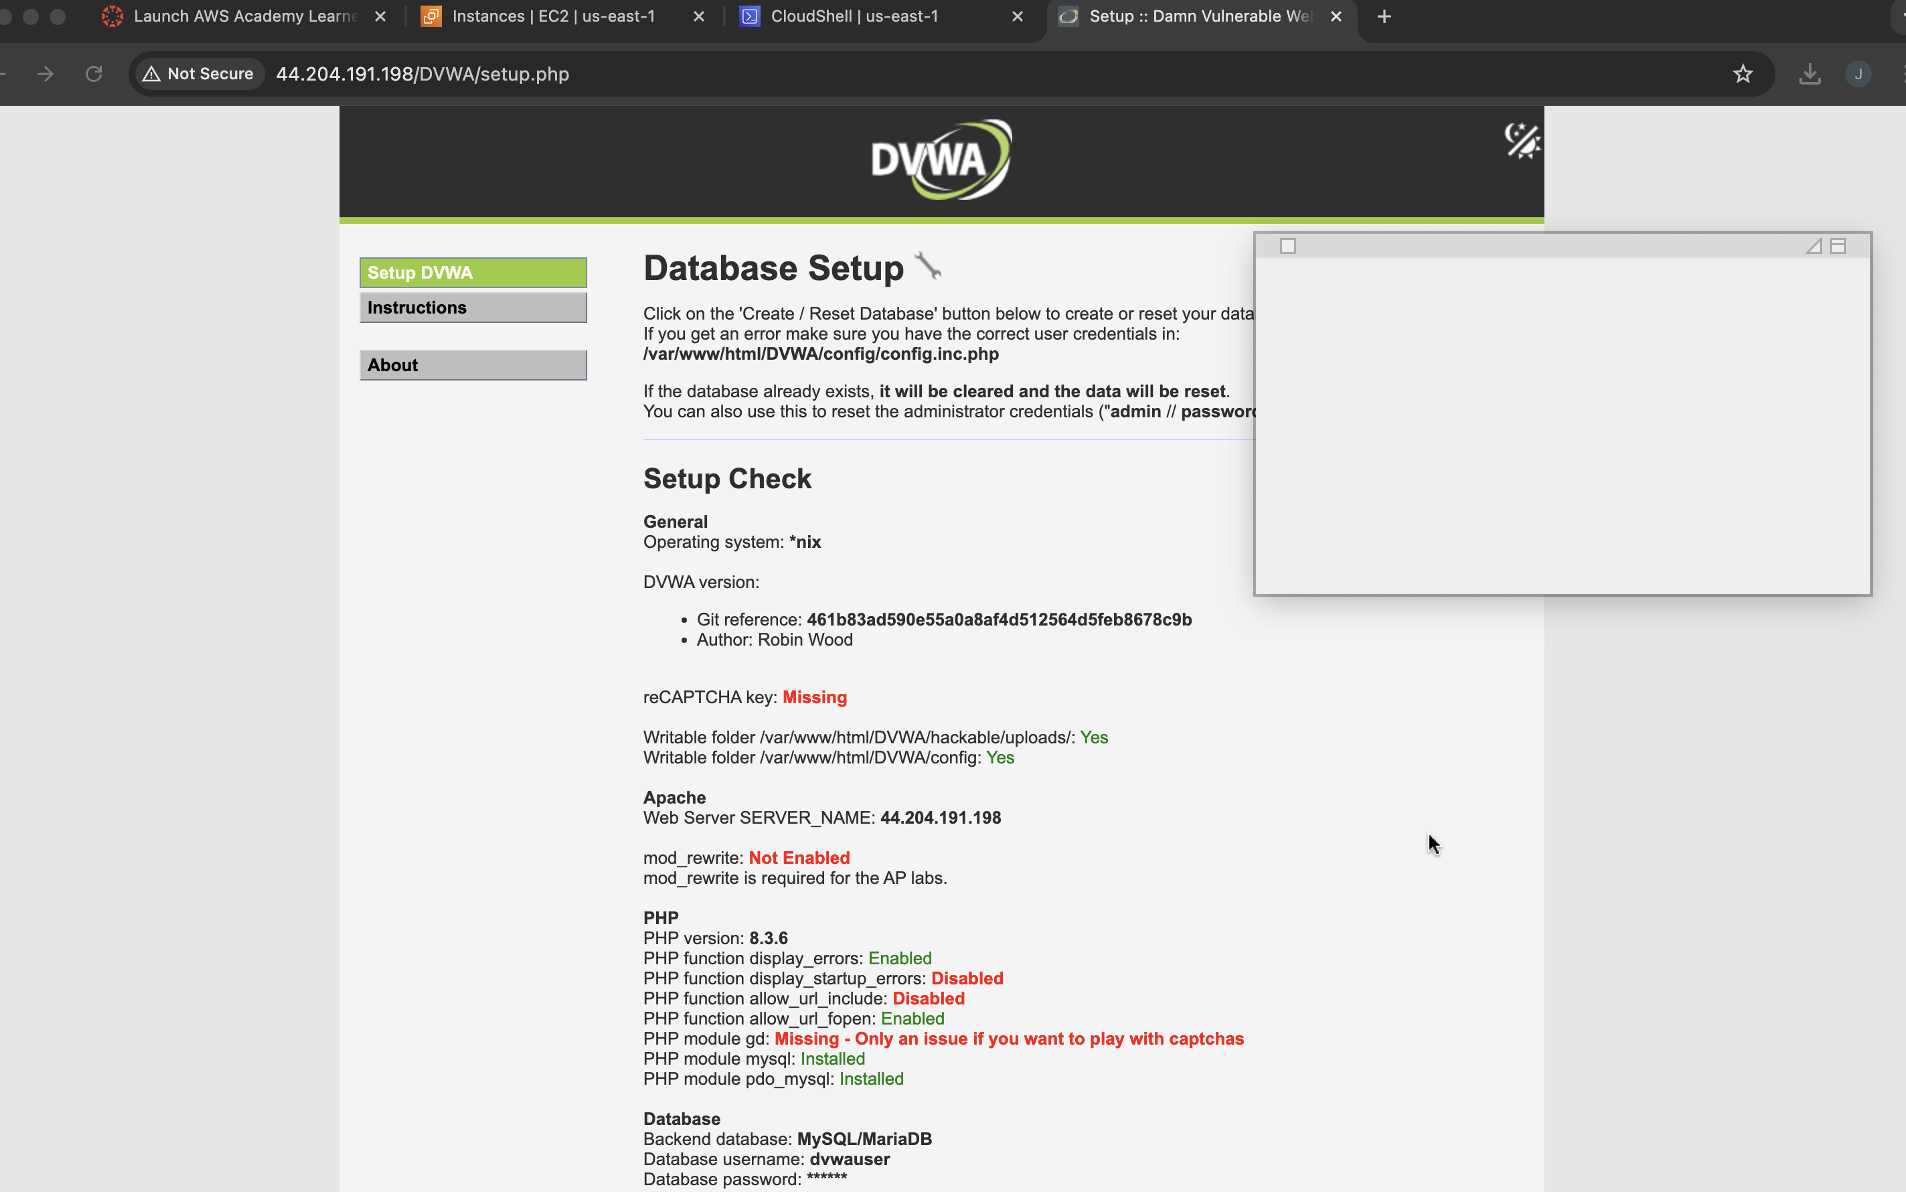Toggle the DVWA dark mode theme icon
Viewport: 1906px width, 1192px height.
pos(1522,141)
